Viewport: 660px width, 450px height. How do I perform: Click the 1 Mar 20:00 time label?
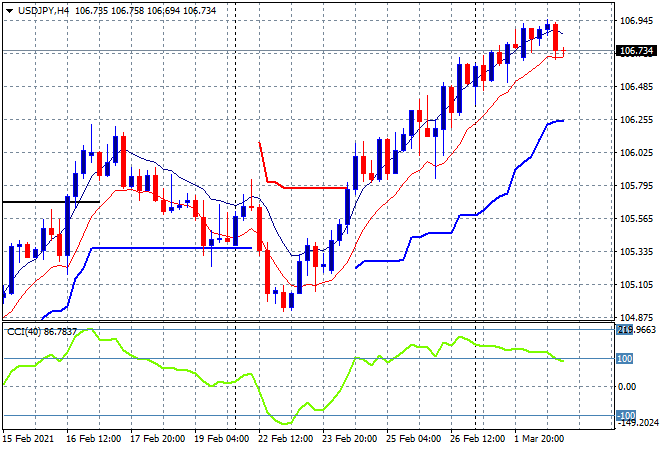(x=539, y=439)
